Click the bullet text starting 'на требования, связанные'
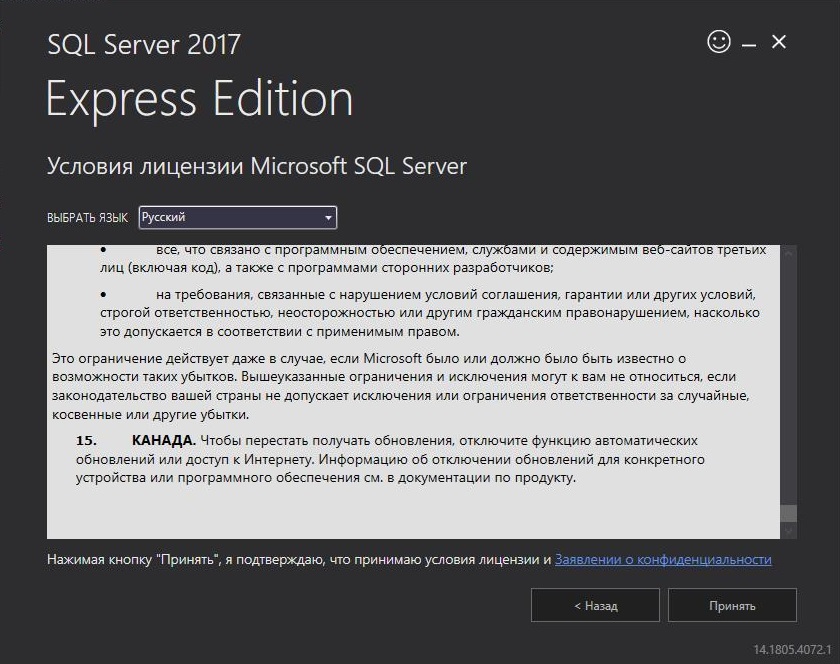The image size is (840, 664). click(430, 312)
